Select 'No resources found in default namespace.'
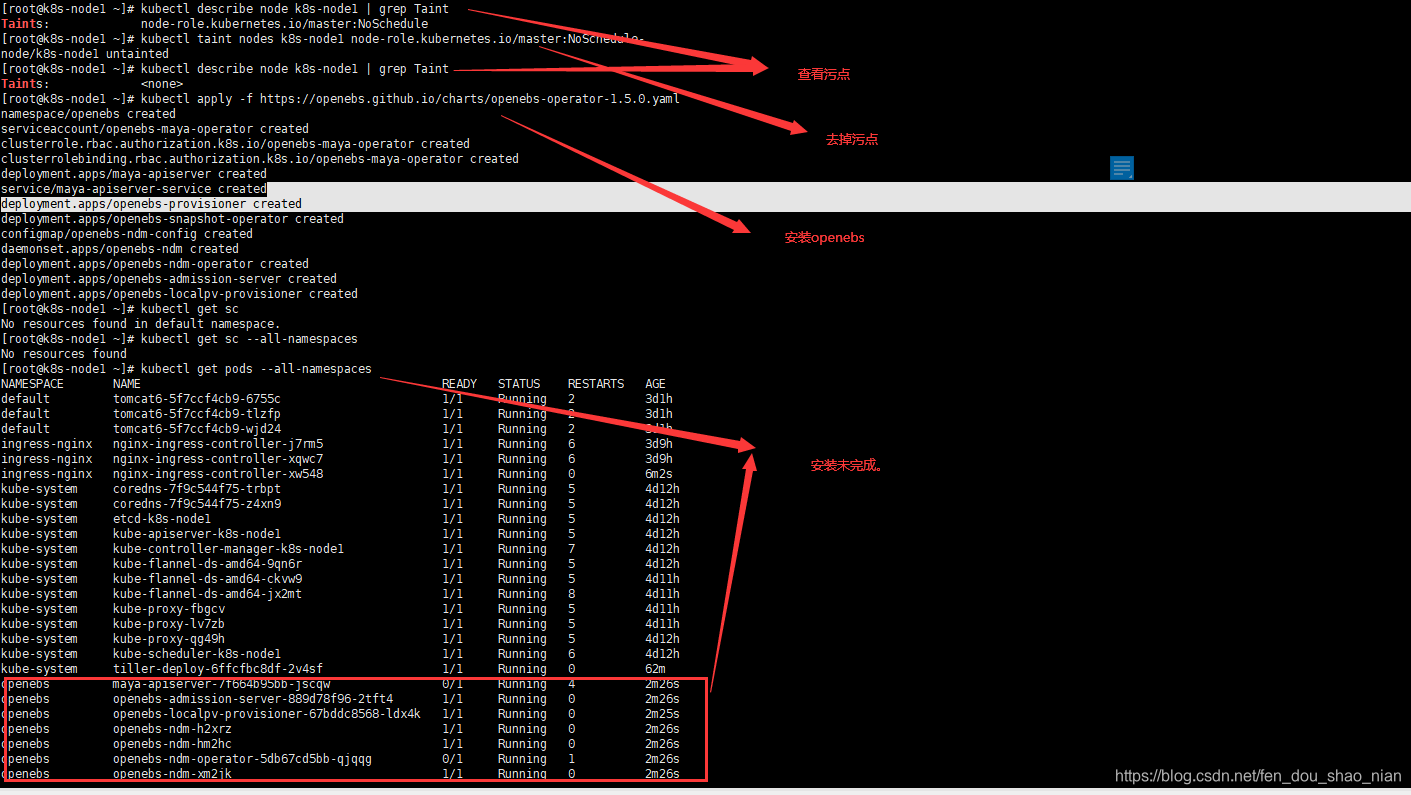This screenshot has height=795, width=1411. coord(141,324)
